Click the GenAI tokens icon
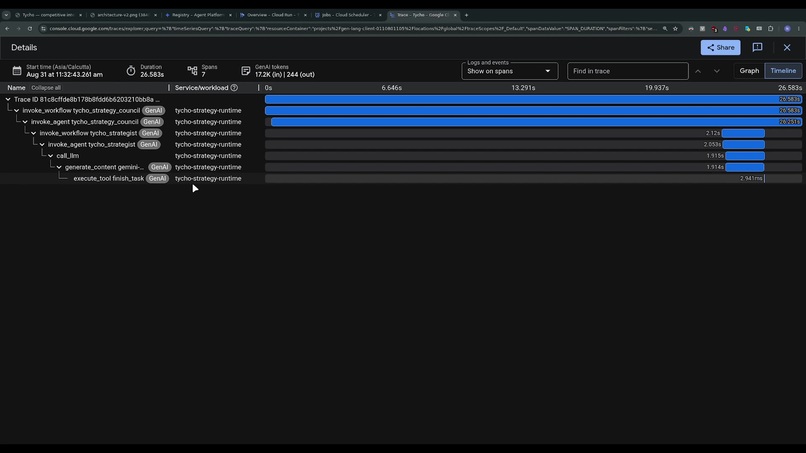The image size is (806, 453). [x=246, y=71]
